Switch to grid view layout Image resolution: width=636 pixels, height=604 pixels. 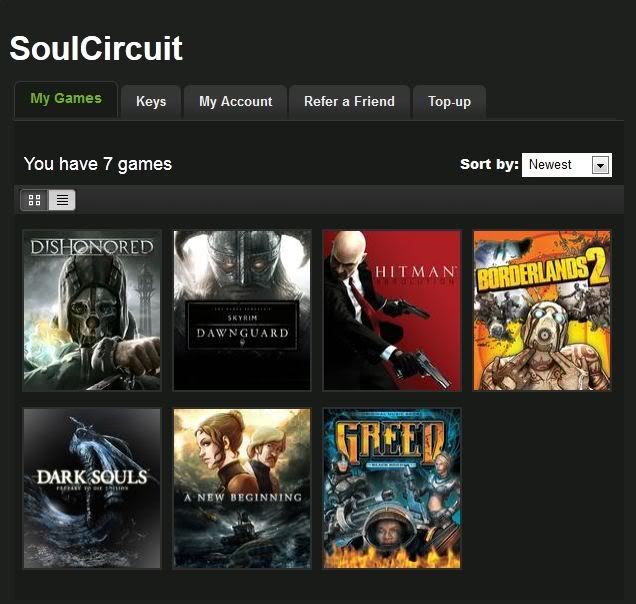(x=35, y=200)
